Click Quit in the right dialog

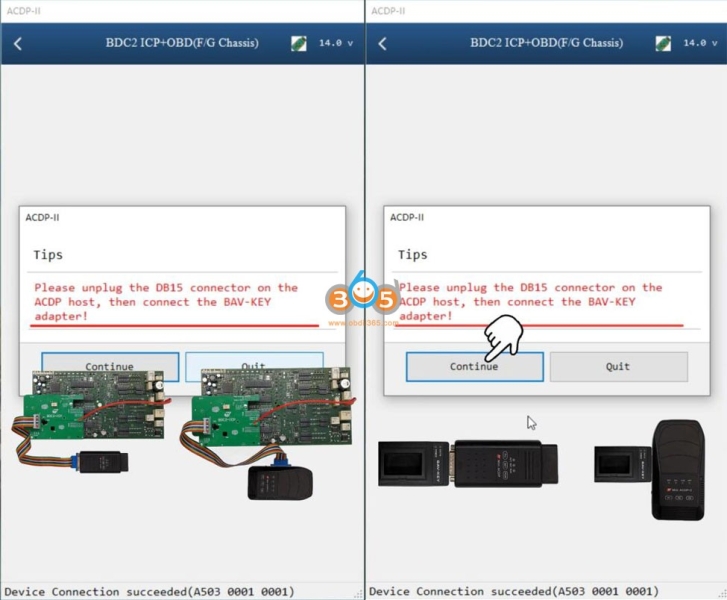[x=619, y=366]
